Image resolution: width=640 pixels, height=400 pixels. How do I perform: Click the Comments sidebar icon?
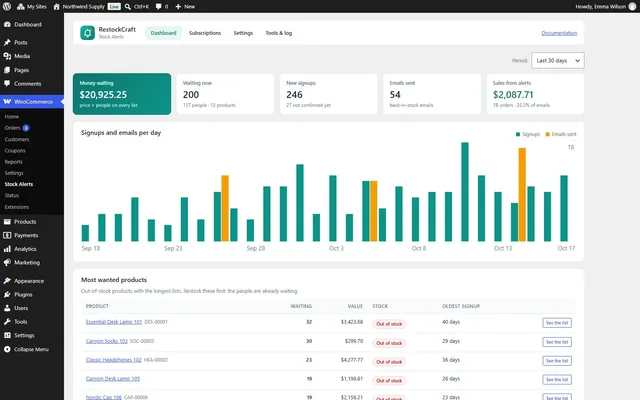click(x=7, y=84)
